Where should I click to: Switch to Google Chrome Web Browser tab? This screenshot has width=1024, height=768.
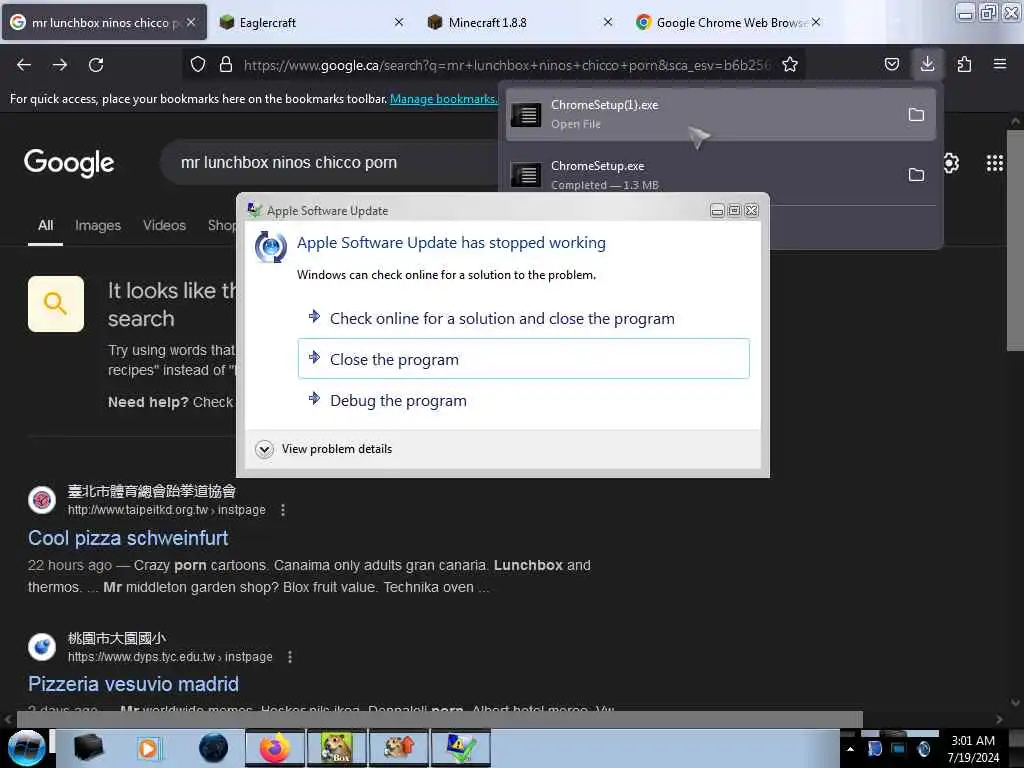point(728,22)
